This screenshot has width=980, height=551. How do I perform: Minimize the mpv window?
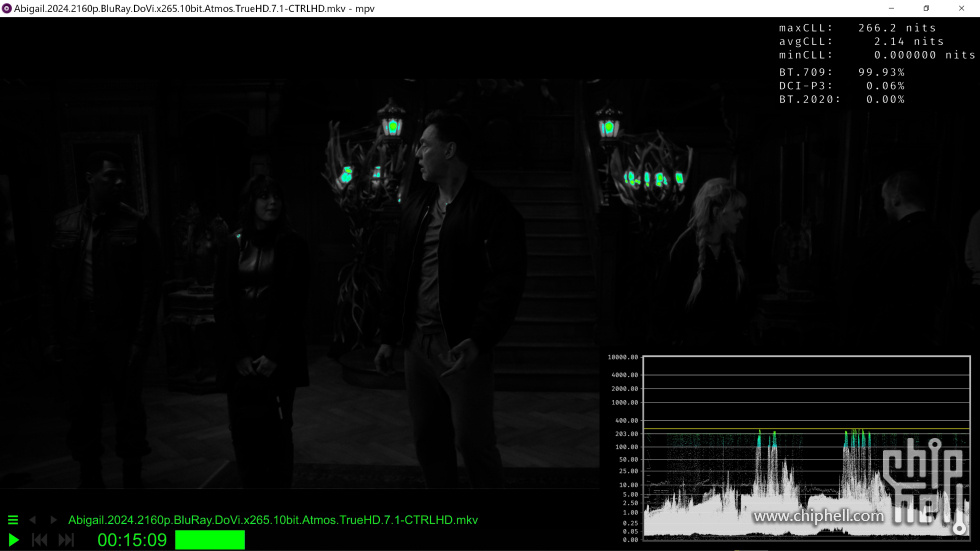pyautogui.click(x=888, y=8)
